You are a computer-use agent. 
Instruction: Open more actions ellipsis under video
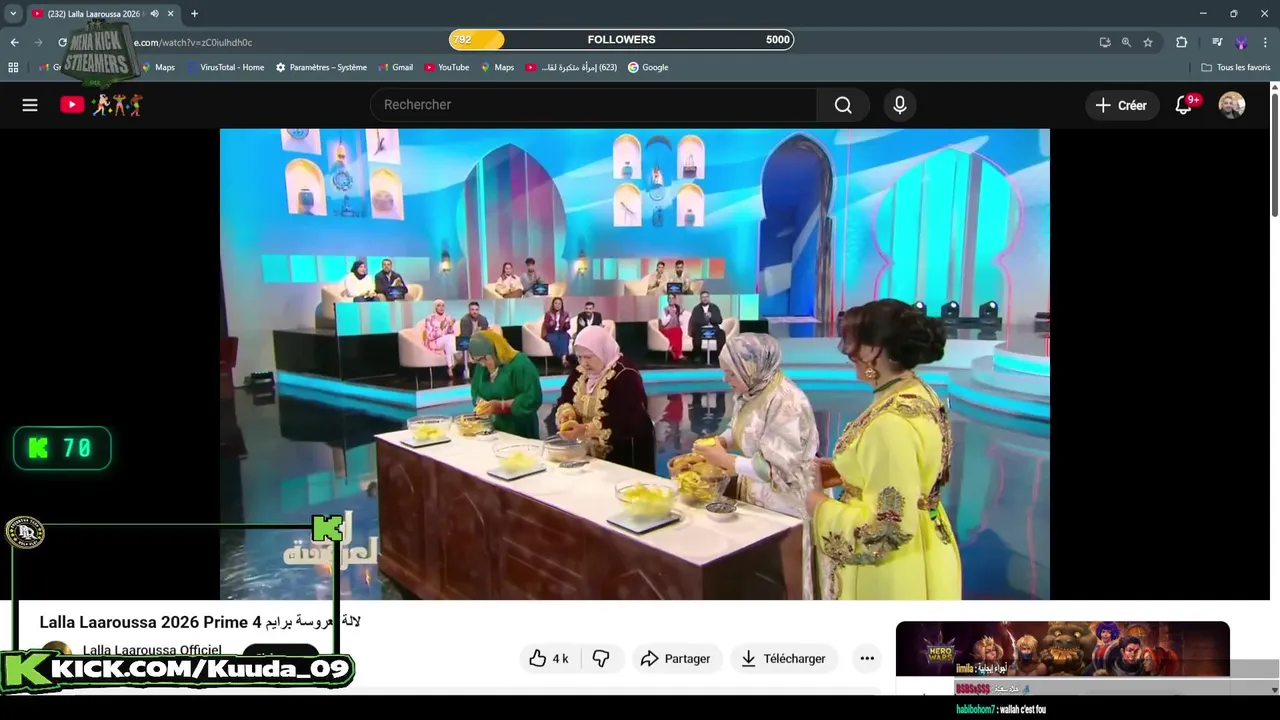click(867, 658)
